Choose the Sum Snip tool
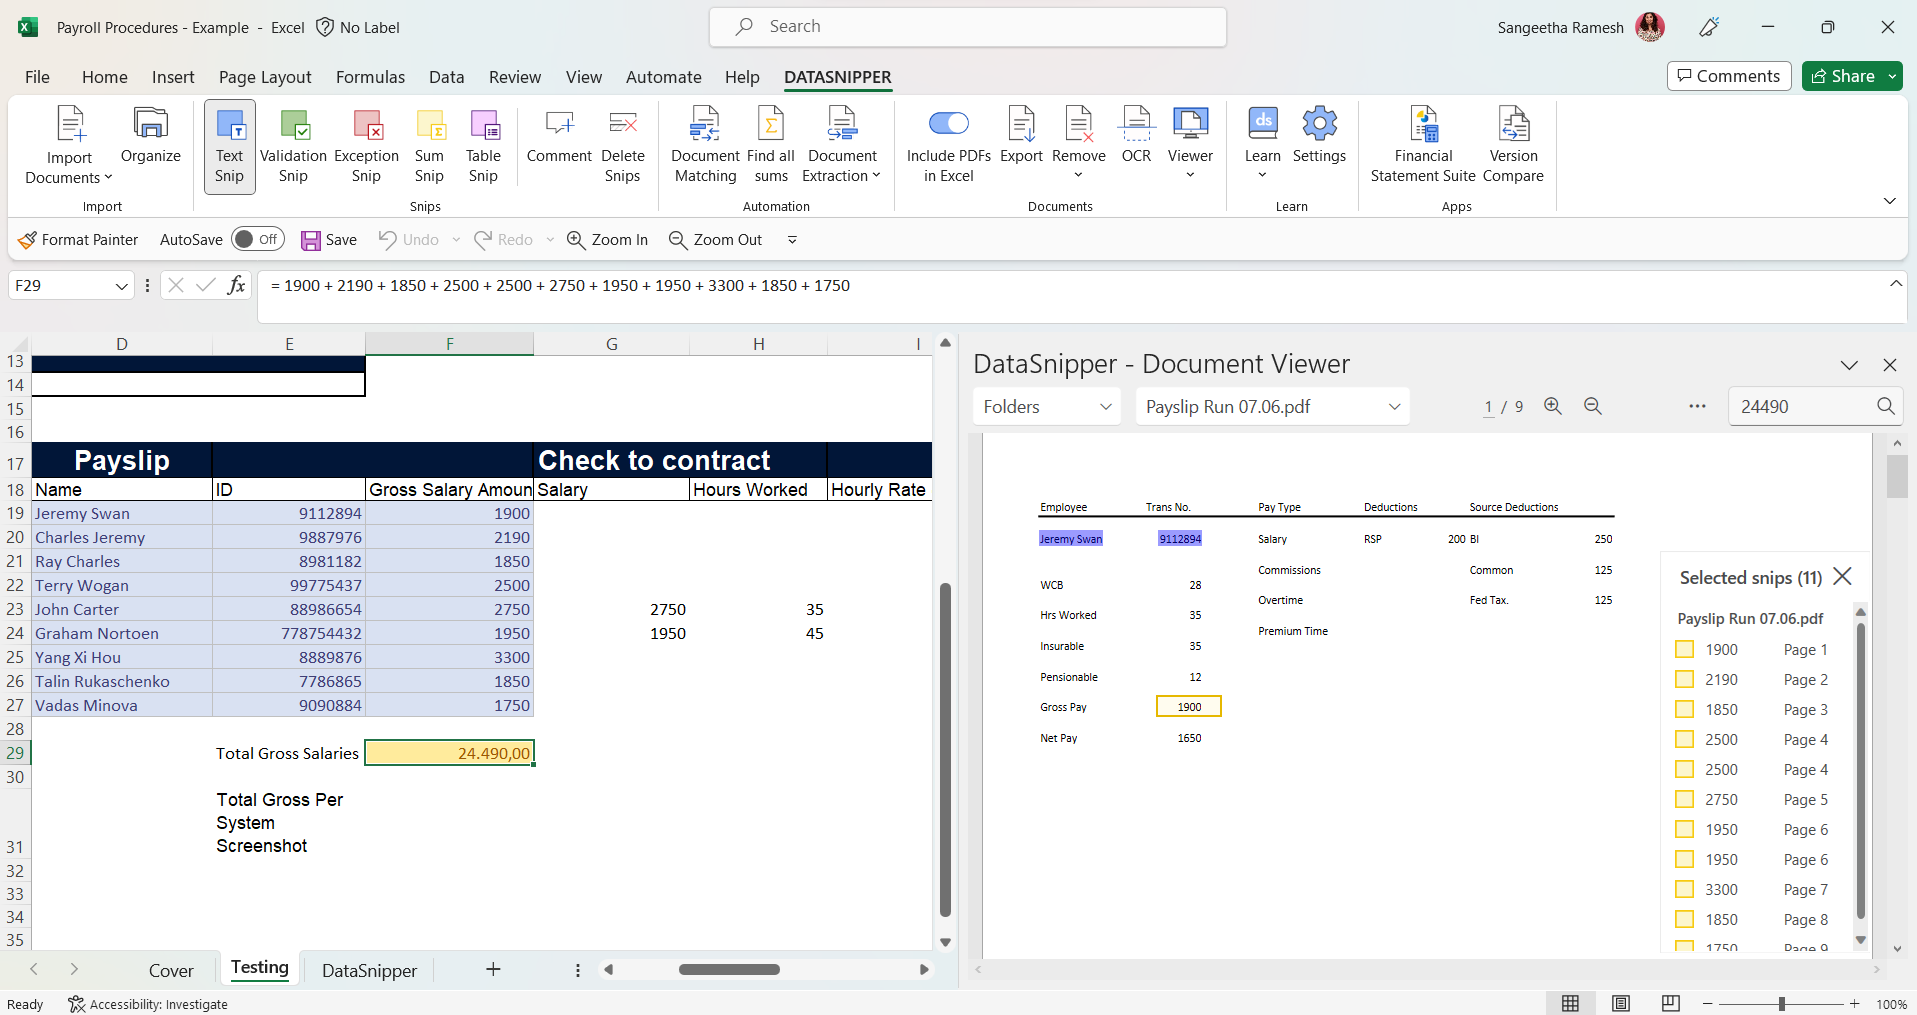Screen dimensions: 1917x1015 pyautogui.click(x=429, y=145)
